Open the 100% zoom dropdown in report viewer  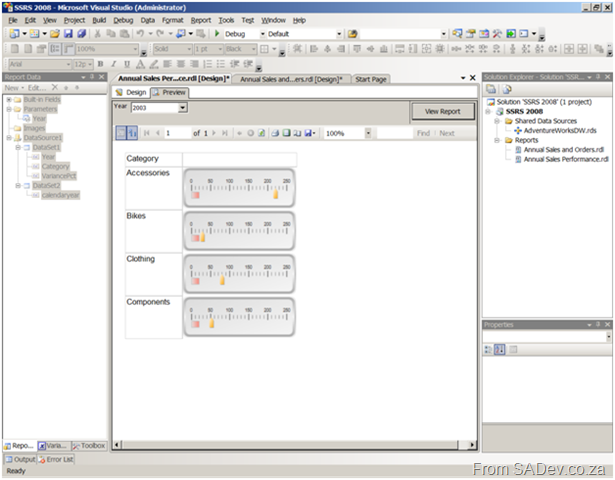pyautogui.click(x=368, y=133)
